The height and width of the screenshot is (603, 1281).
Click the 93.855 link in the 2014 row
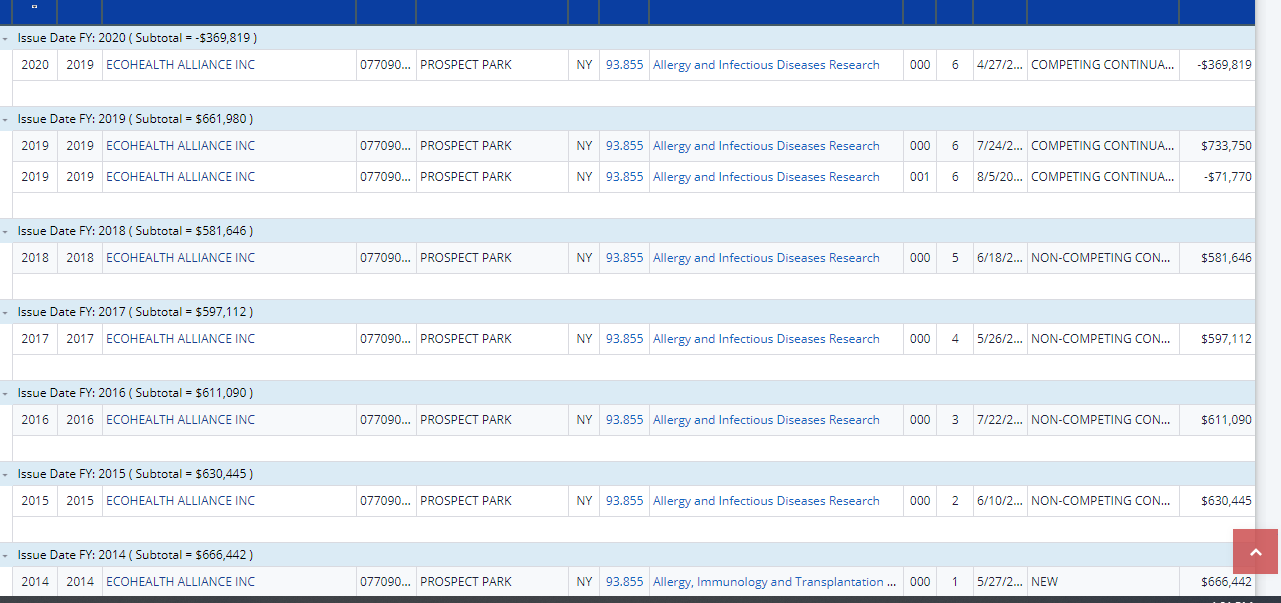coord(625,582)
